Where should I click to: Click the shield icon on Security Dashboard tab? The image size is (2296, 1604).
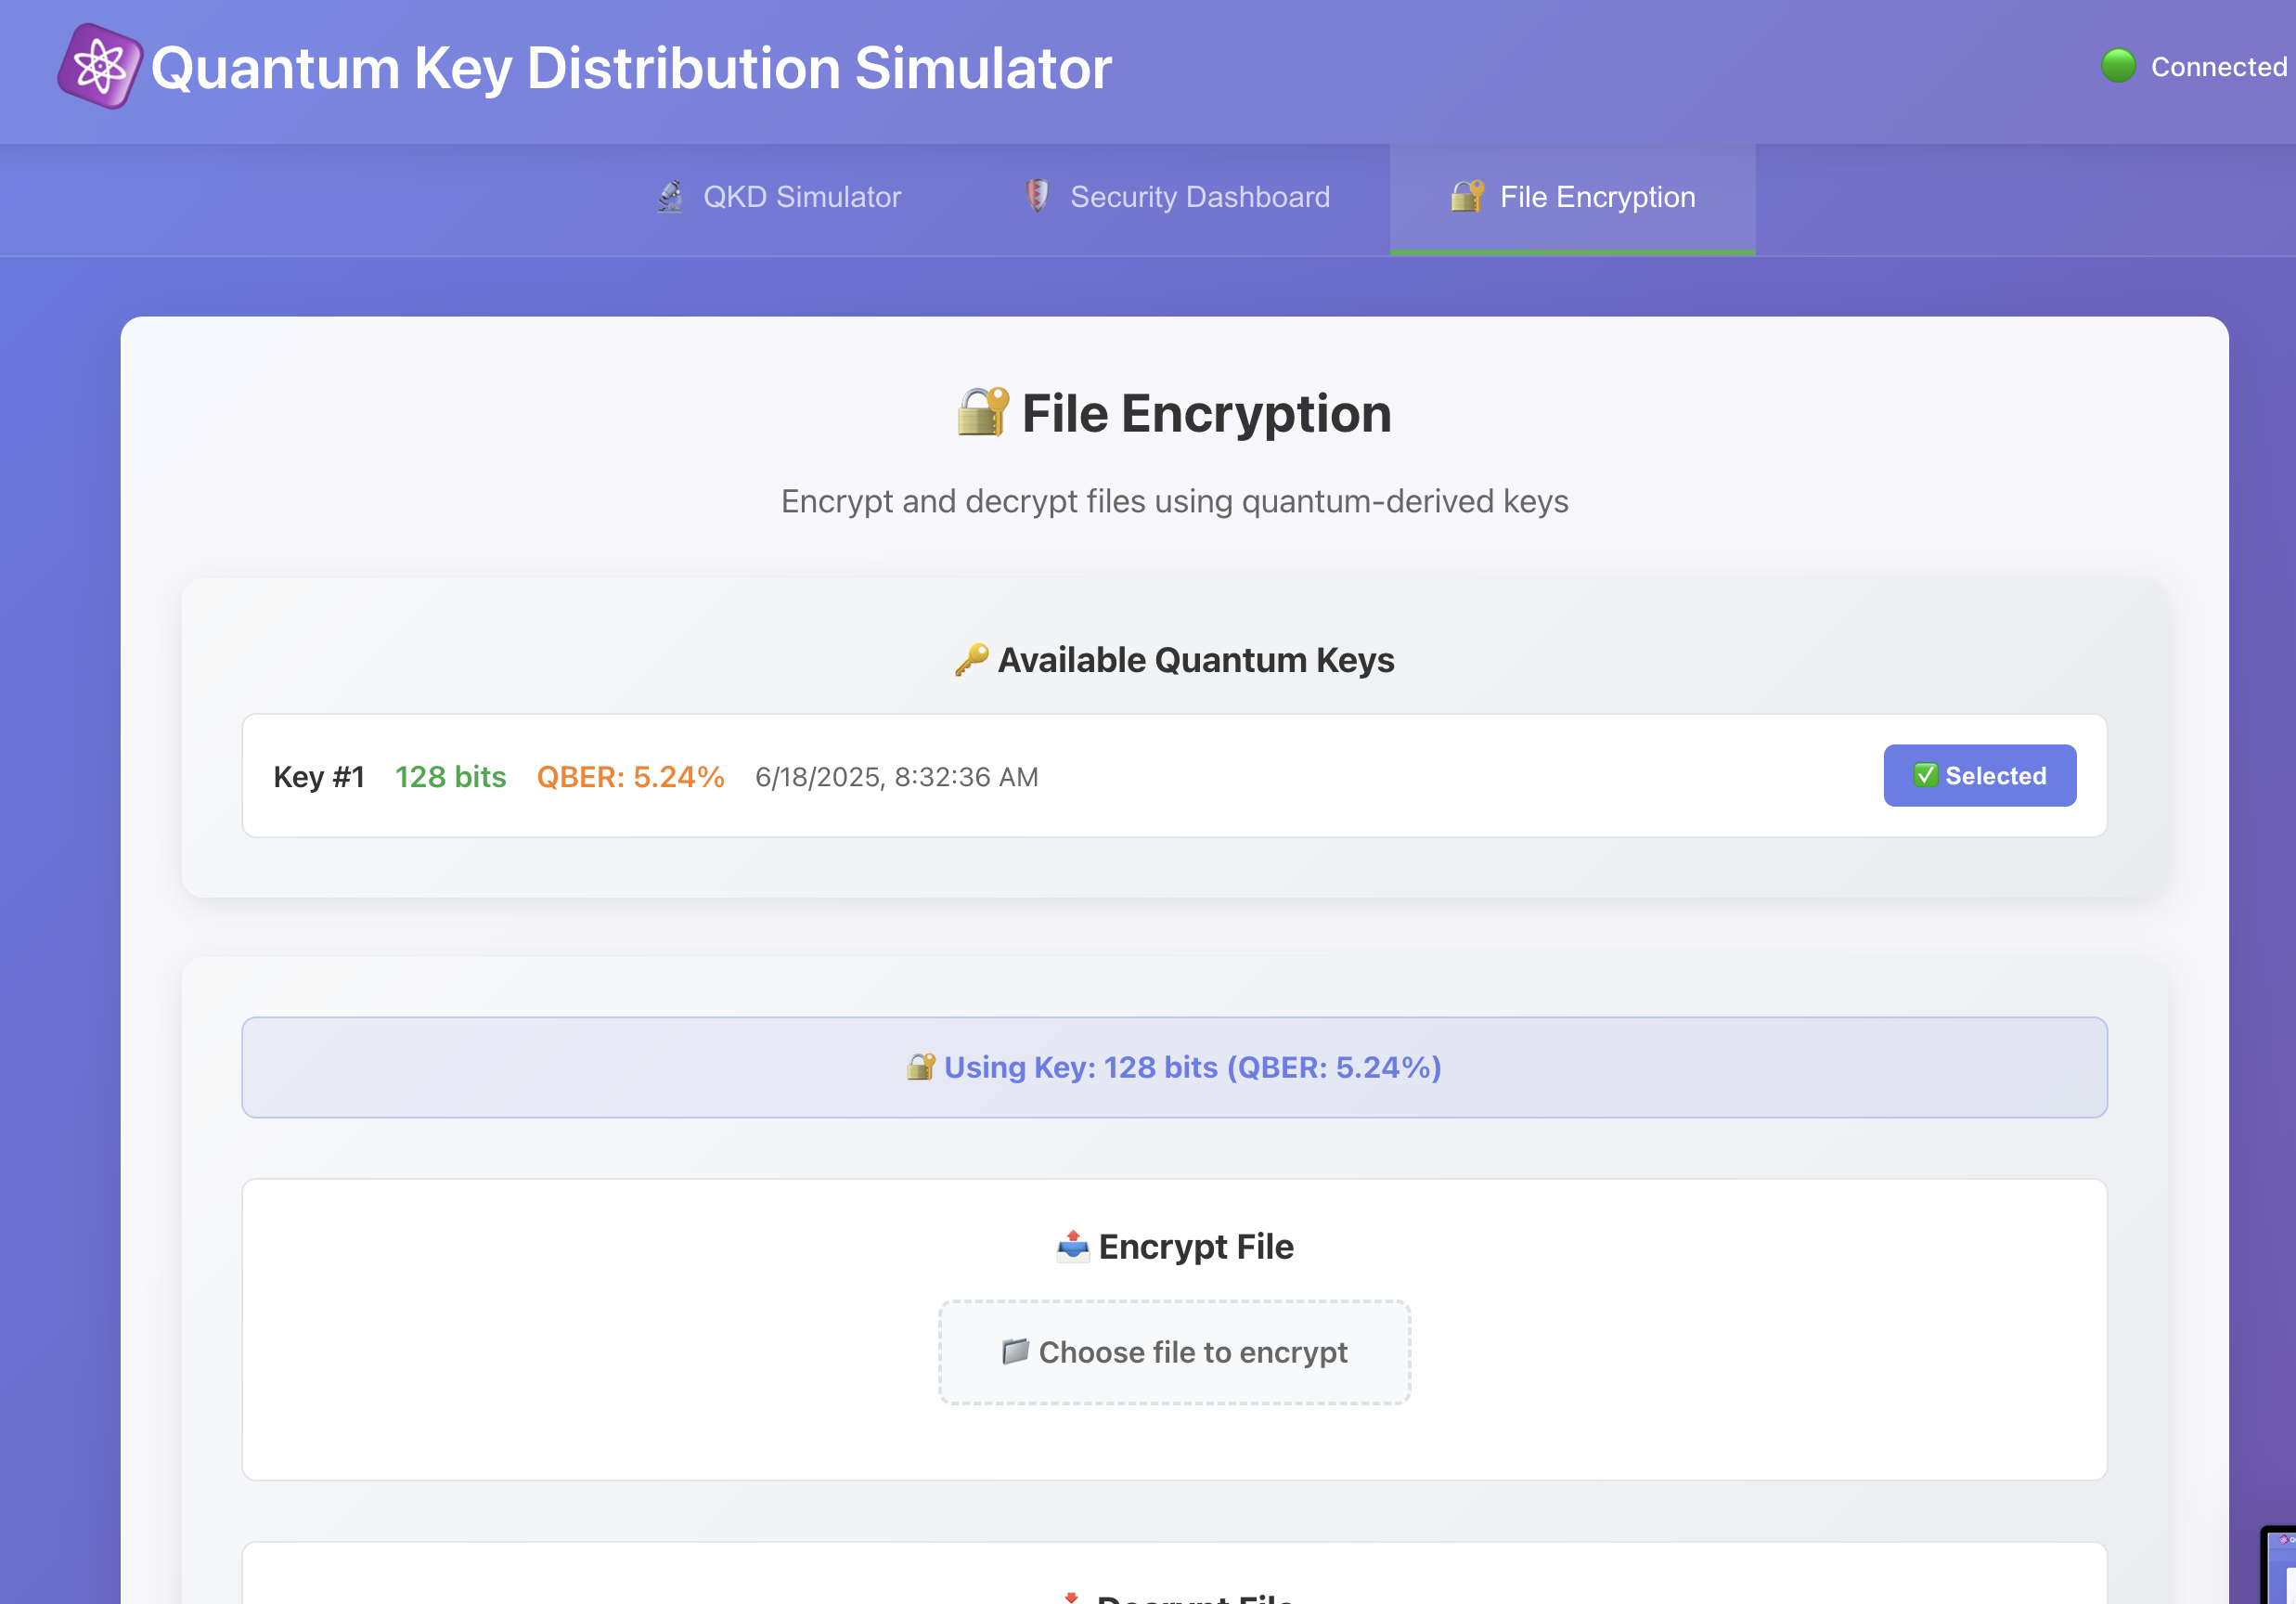pos(1037,196)
